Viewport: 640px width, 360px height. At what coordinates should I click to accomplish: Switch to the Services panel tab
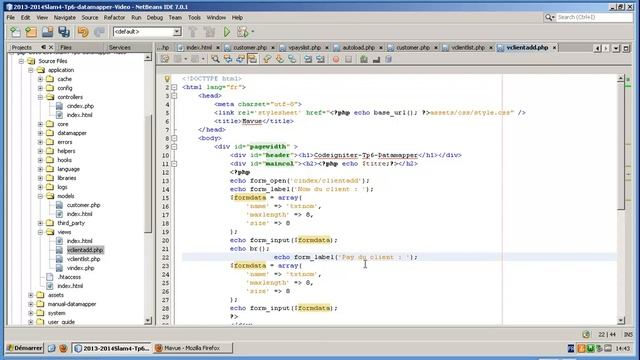(x=120, y=47)
